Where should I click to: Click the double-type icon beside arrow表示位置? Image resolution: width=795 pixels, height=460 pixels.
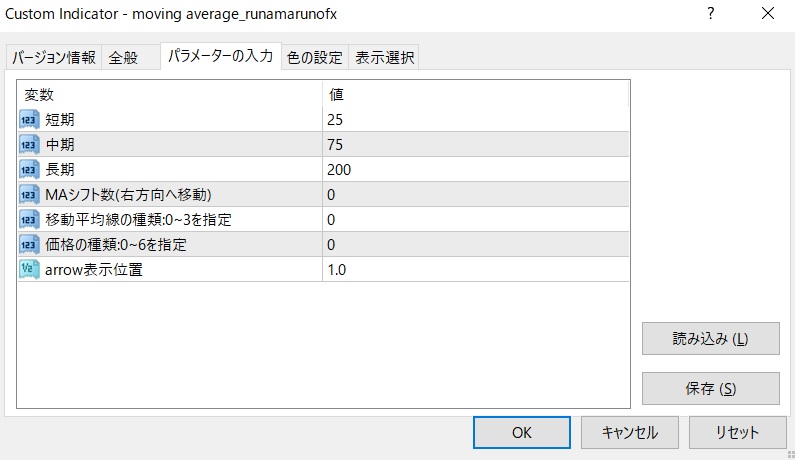(29, 269)
